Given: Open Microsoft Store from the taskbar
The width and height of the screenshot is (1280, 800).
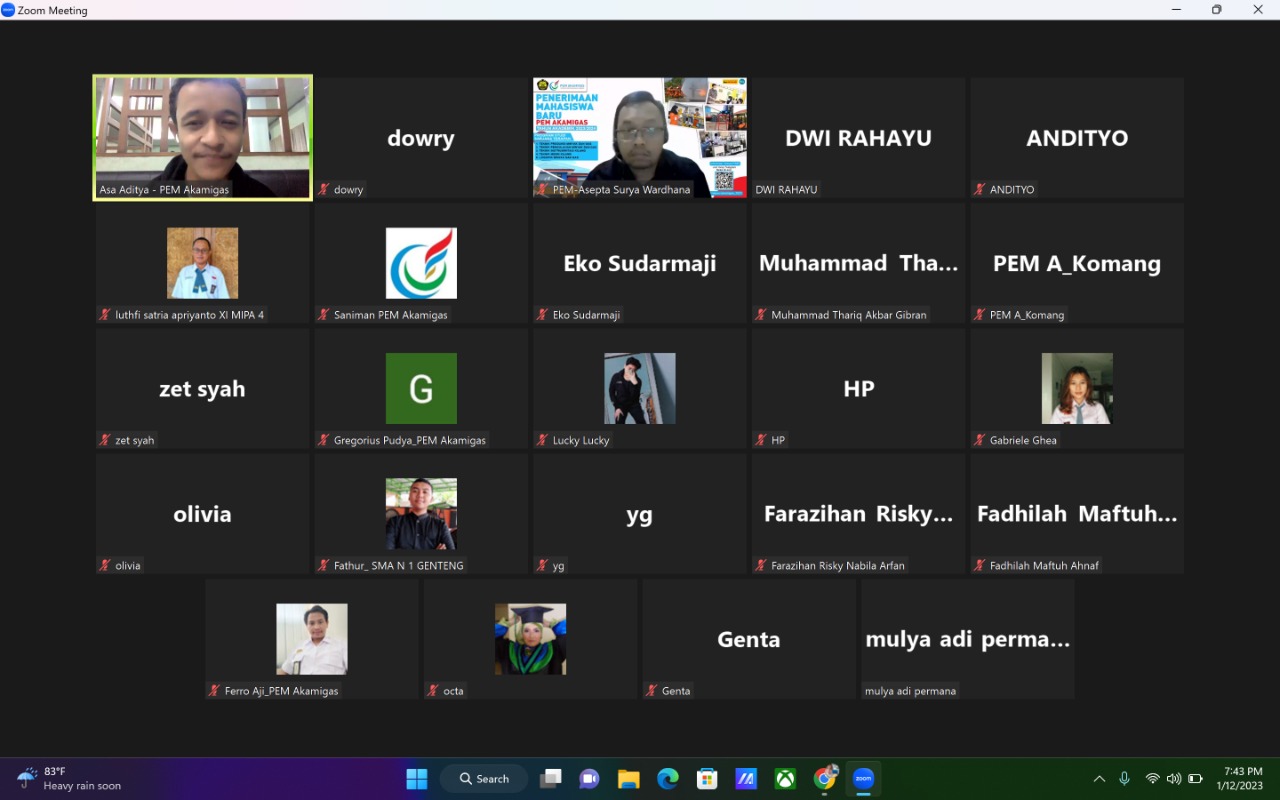Looking at the screenshot, I should [707, 778].
